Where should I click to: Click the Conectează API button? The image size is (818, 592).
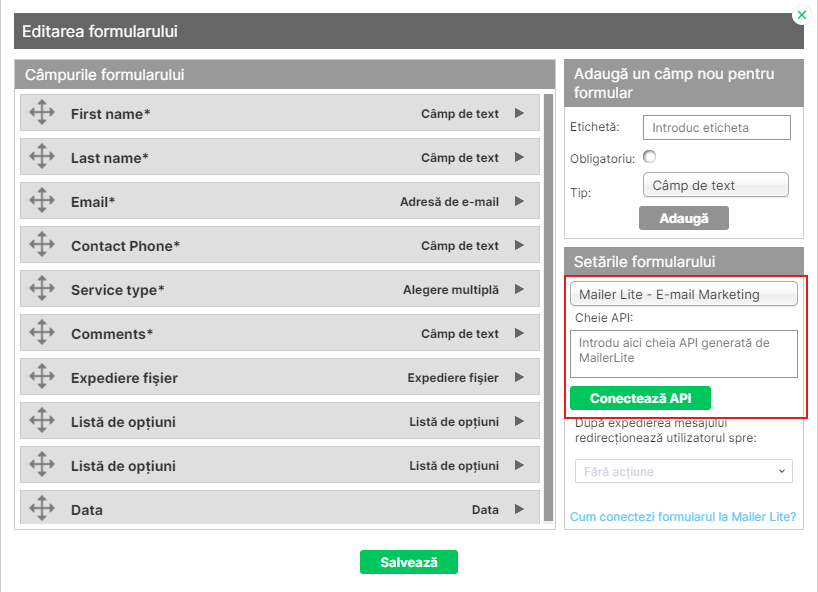[x=640, y=398]
